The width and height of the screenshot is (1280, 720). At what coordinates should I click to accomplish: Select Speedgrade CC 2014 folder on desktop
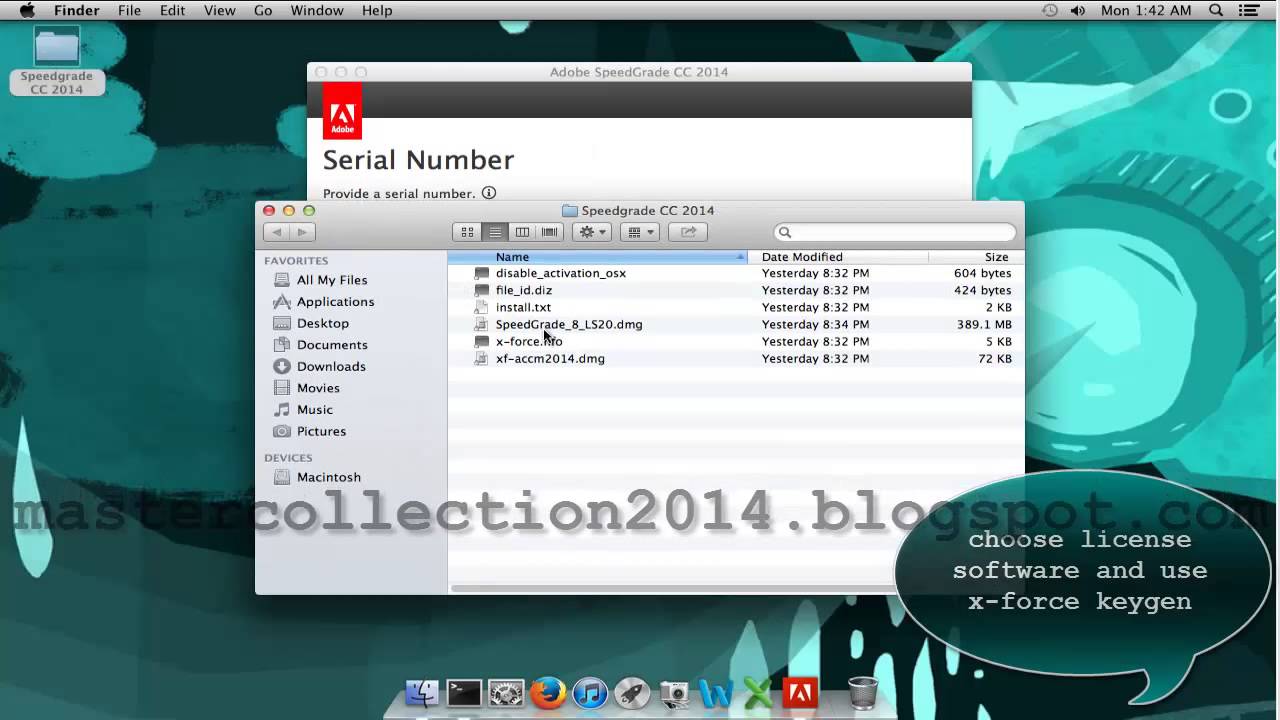[x=57, y=60]
